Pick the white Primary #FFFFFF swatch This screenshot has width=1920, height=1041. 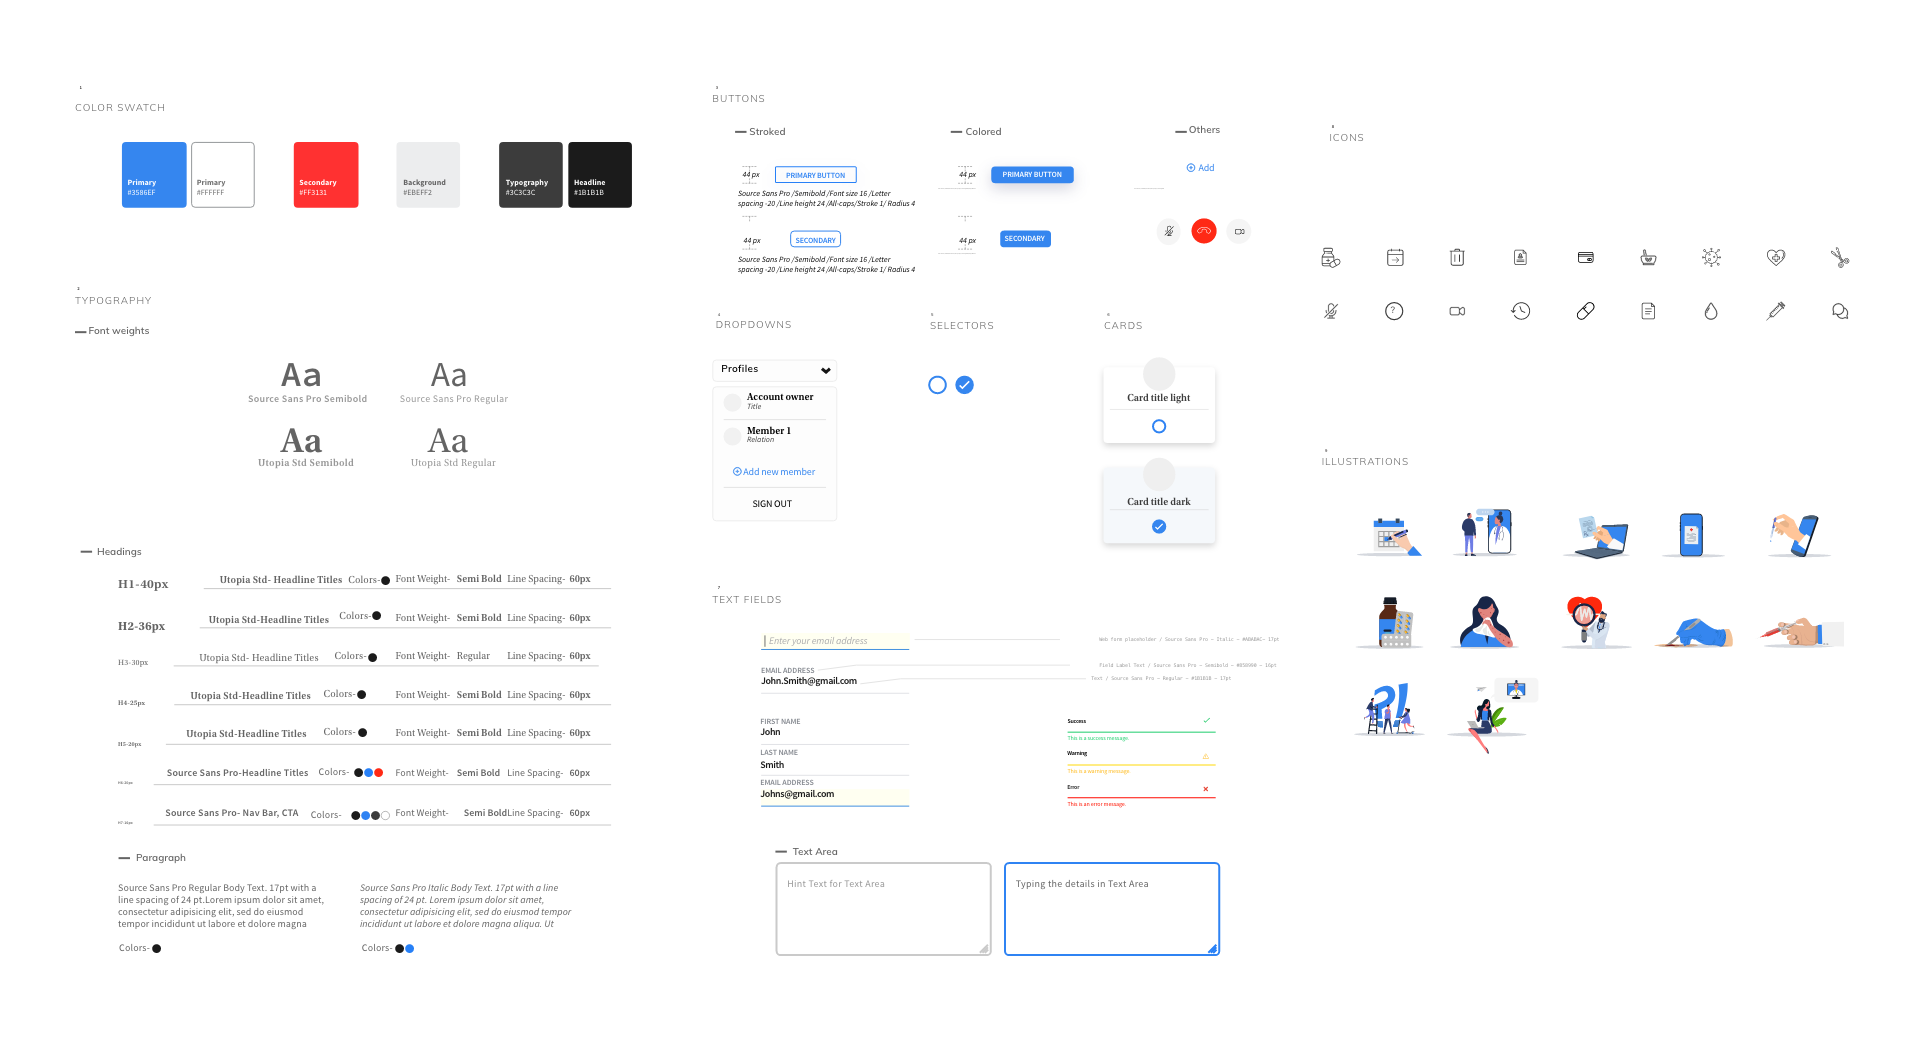tap(223, 175)
